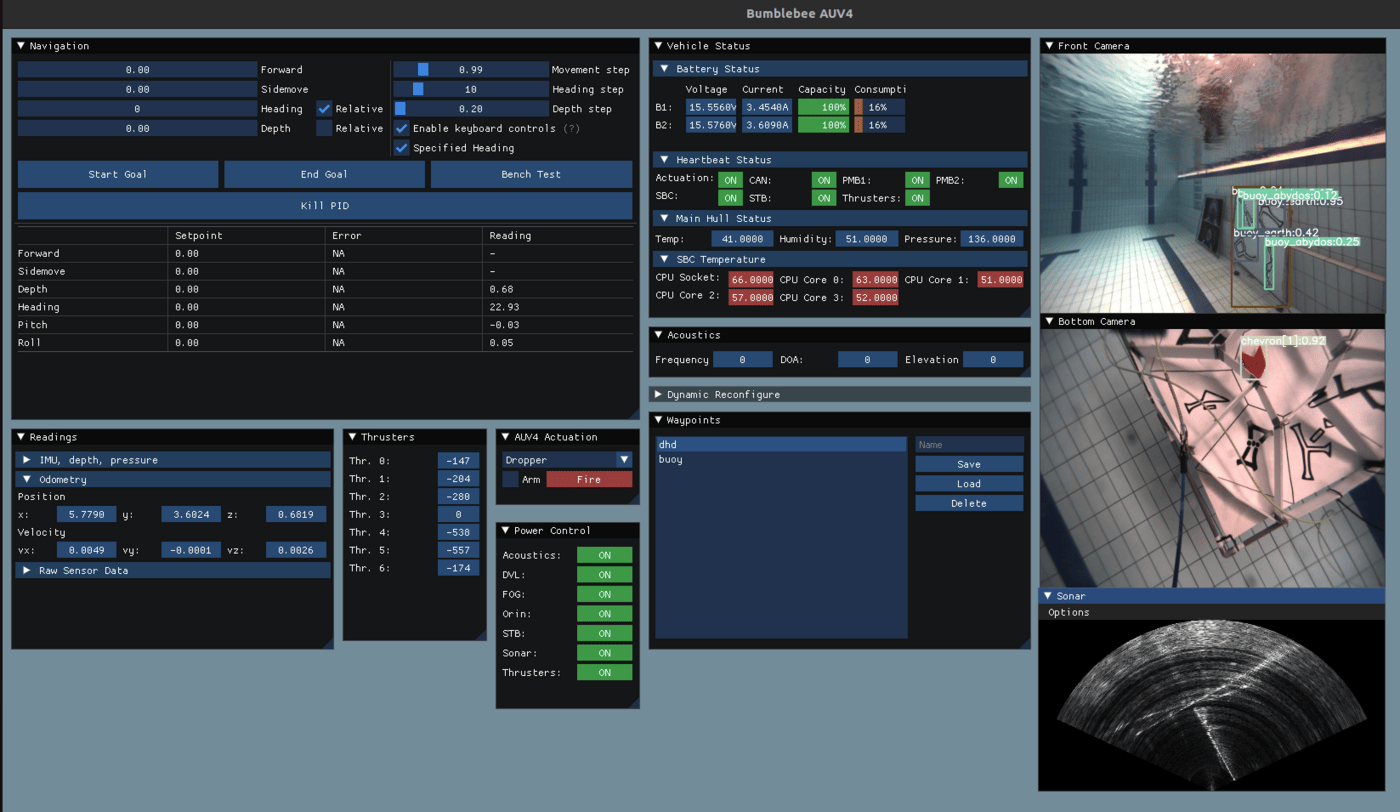This screenshot has width=1400, height=812.
Task: Check the Arm checkbox before firing
Action: coord(510,479)
